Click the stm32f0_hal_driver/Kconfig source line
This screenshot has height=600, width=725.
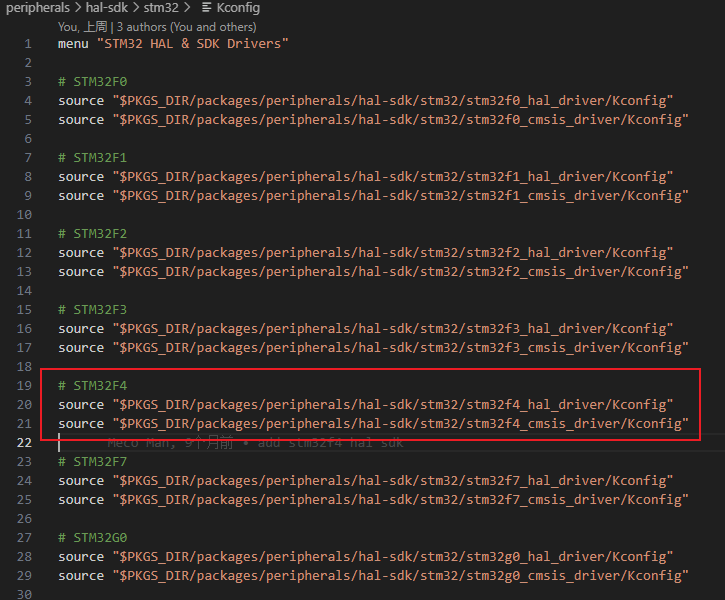[365, 101]
